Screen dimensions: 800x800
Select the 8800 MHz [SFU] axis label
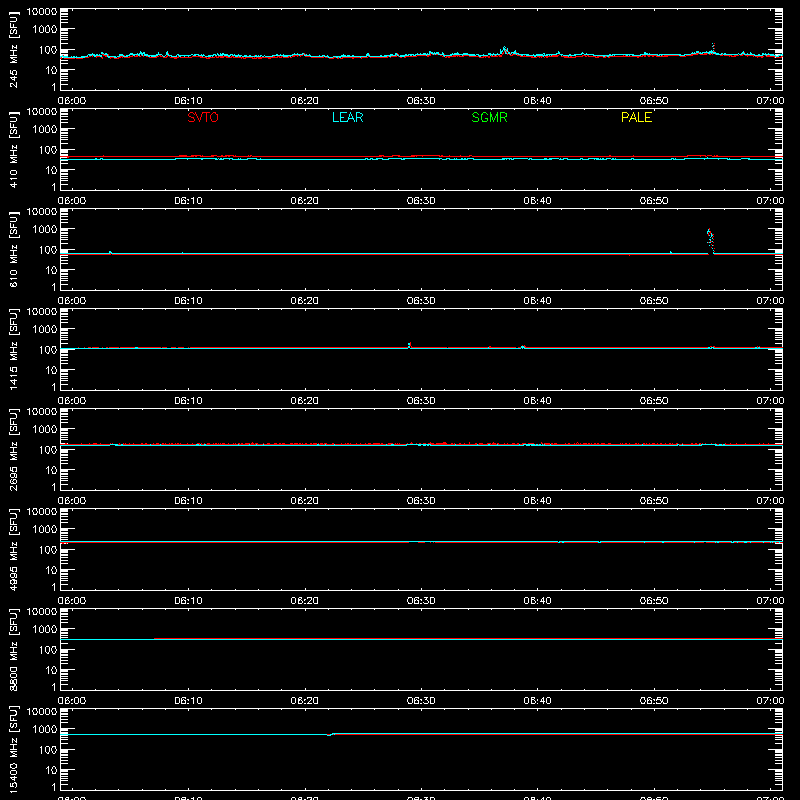pyautogui.click(x=14, y=649)
